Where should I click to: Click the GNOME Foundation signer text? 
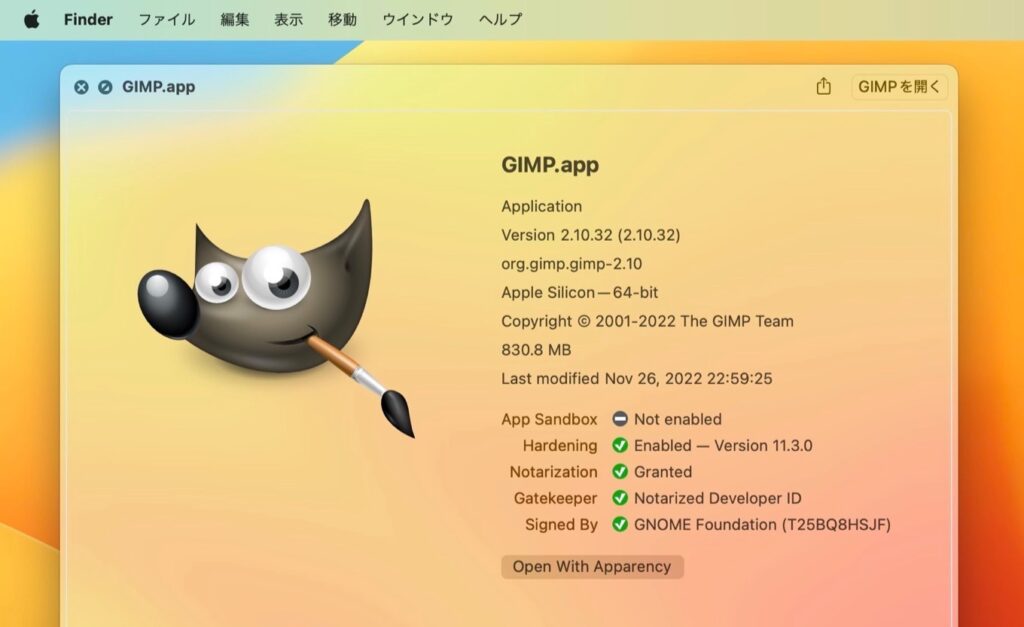[762, 524]
